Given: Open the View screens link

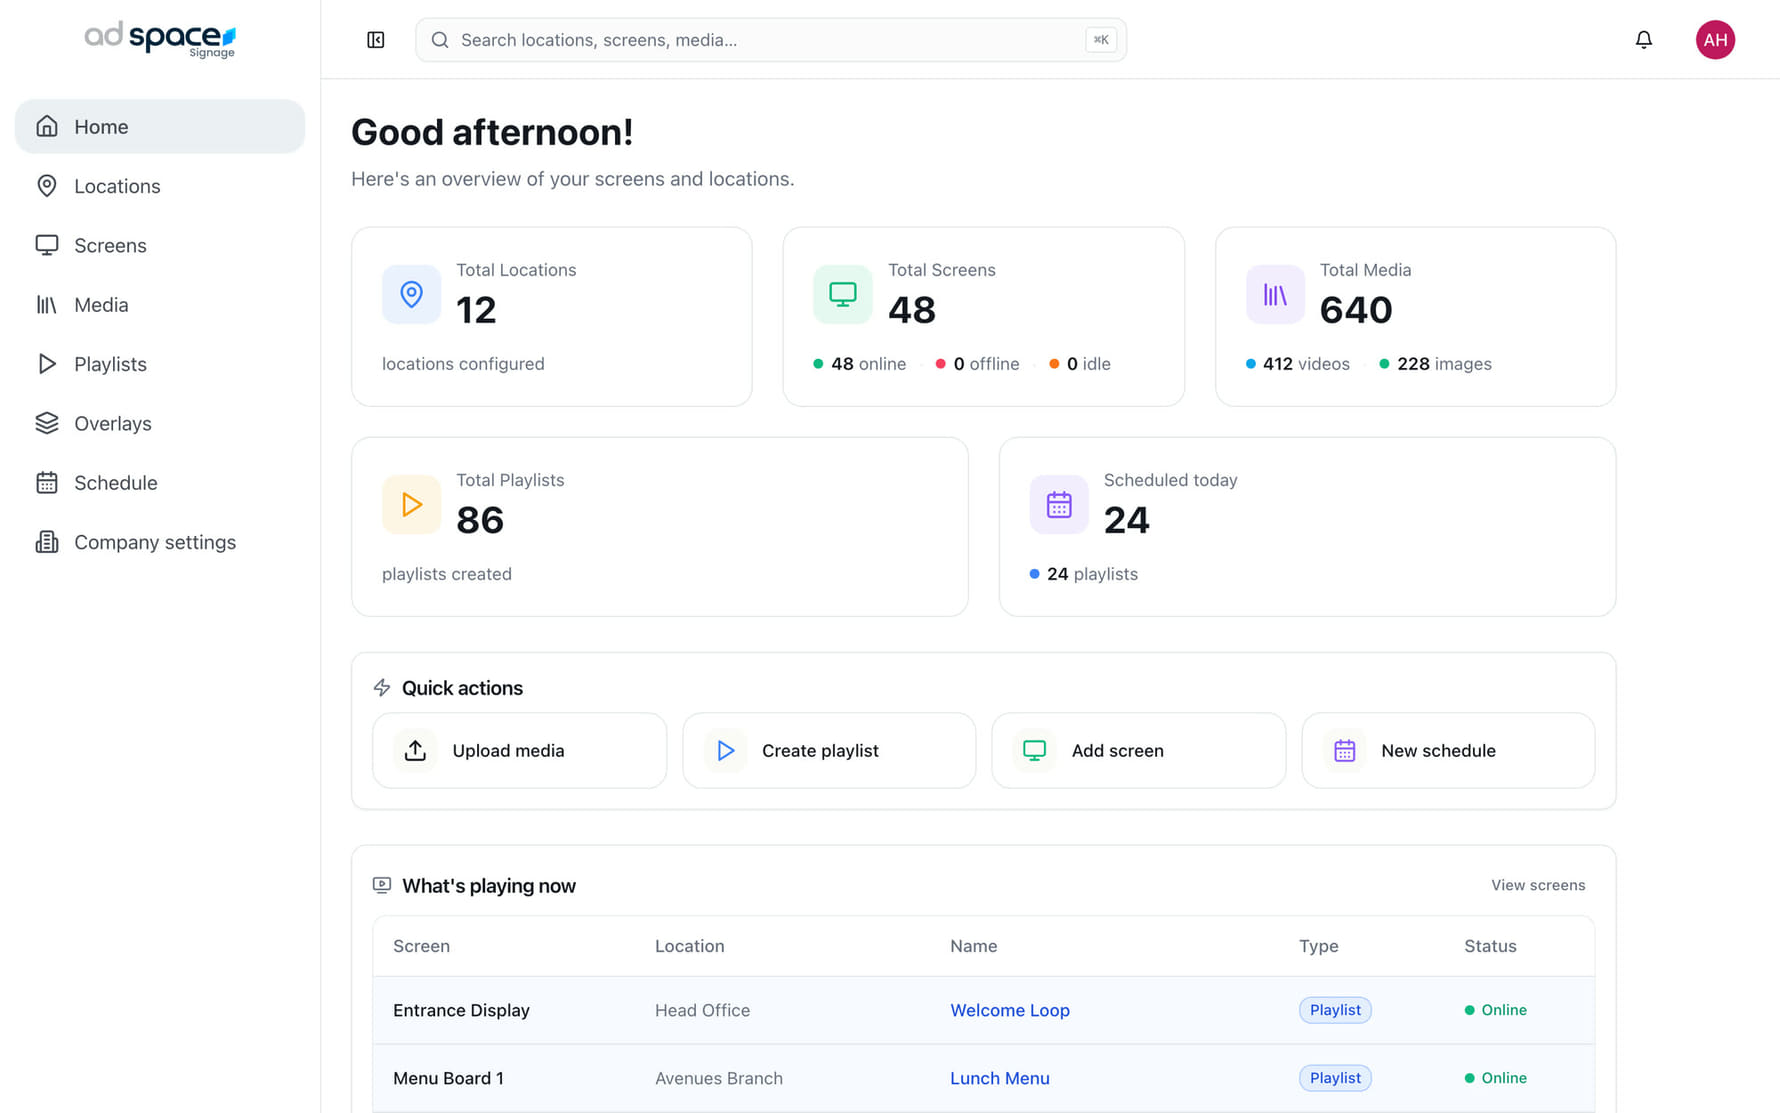Looking at the screenshot, I should click(1538, 885).
